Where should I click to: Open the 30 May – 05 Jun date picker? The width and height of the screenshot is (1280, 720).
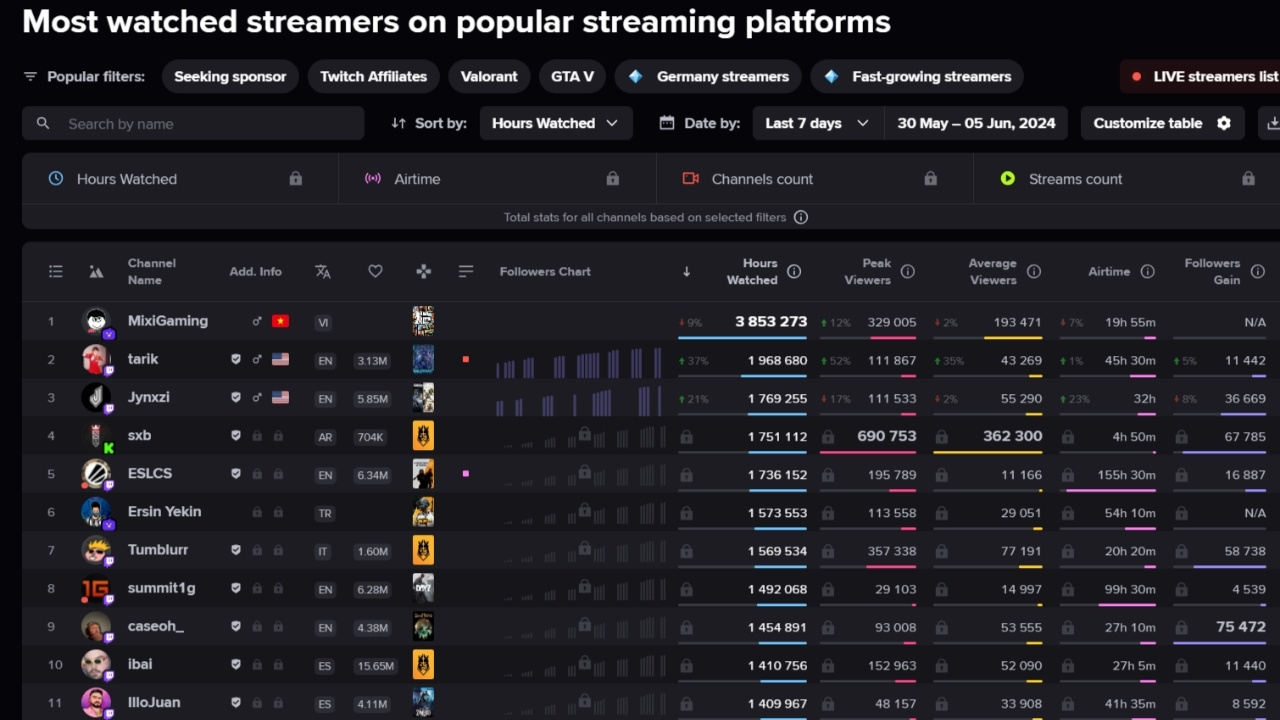pos(976,123)
